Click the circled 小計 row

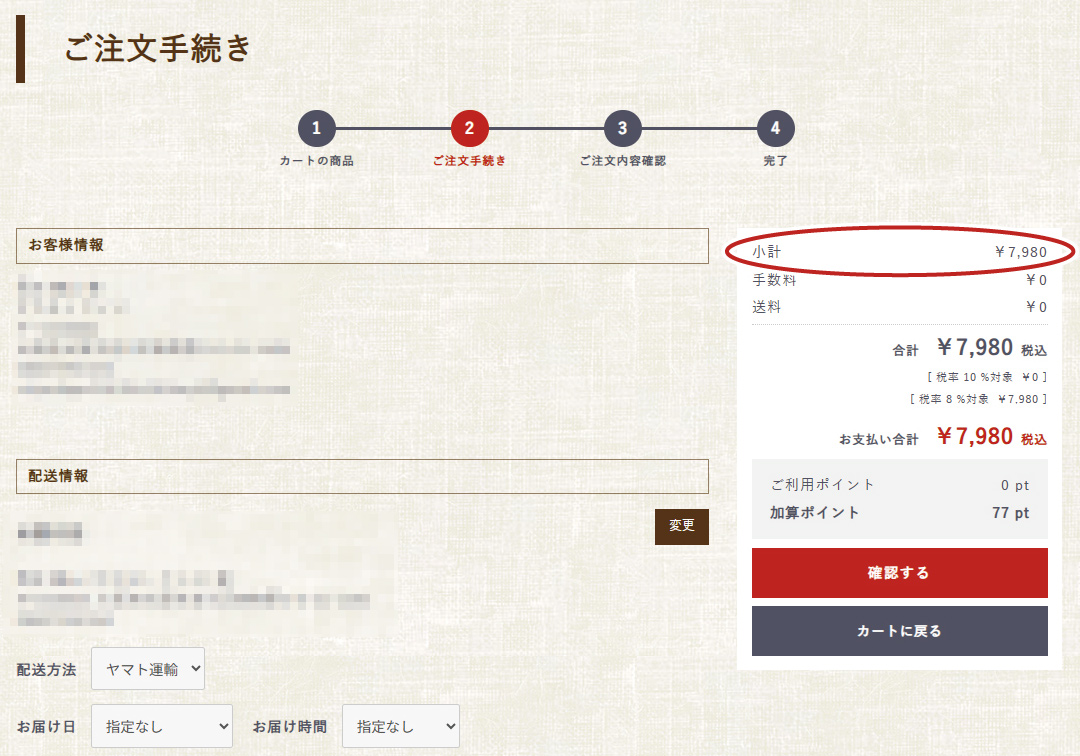[x=899, y=252]
